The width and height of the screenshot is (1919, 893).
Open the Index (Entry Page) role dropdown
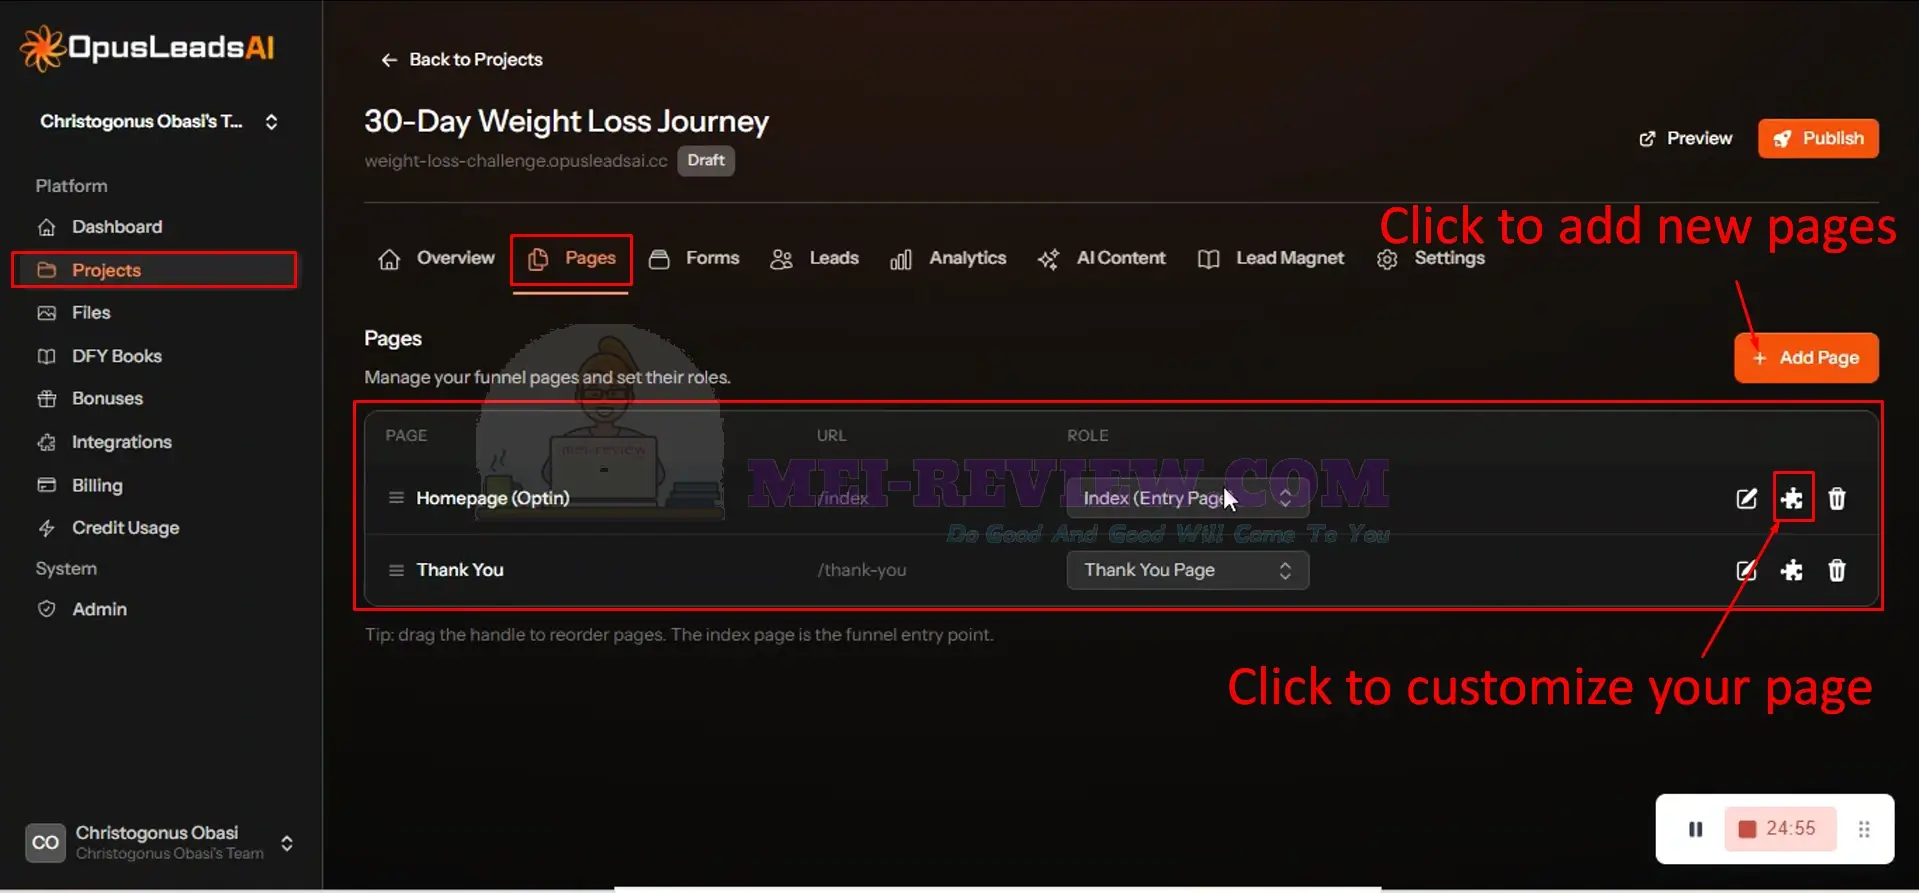[x=1187, y=498]
